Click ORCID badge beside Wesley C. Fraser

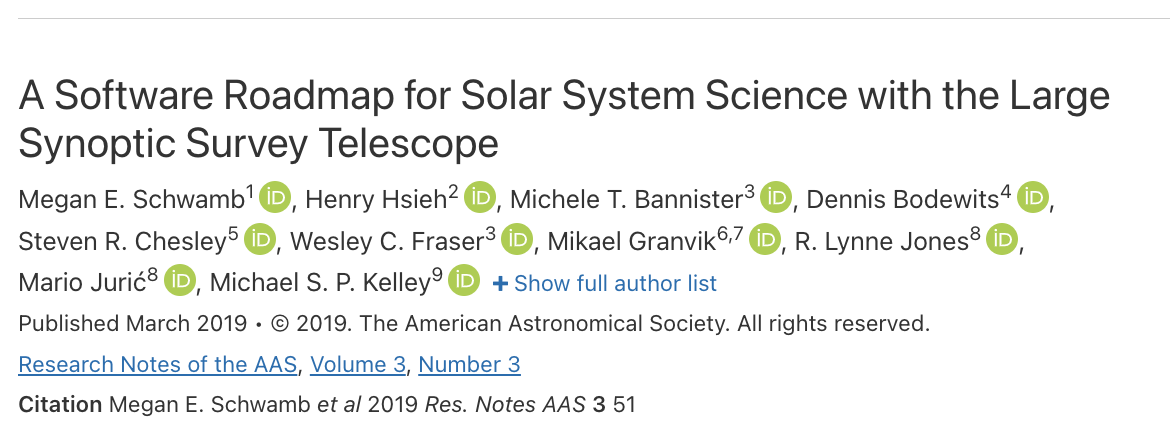(x=516, y=240)
